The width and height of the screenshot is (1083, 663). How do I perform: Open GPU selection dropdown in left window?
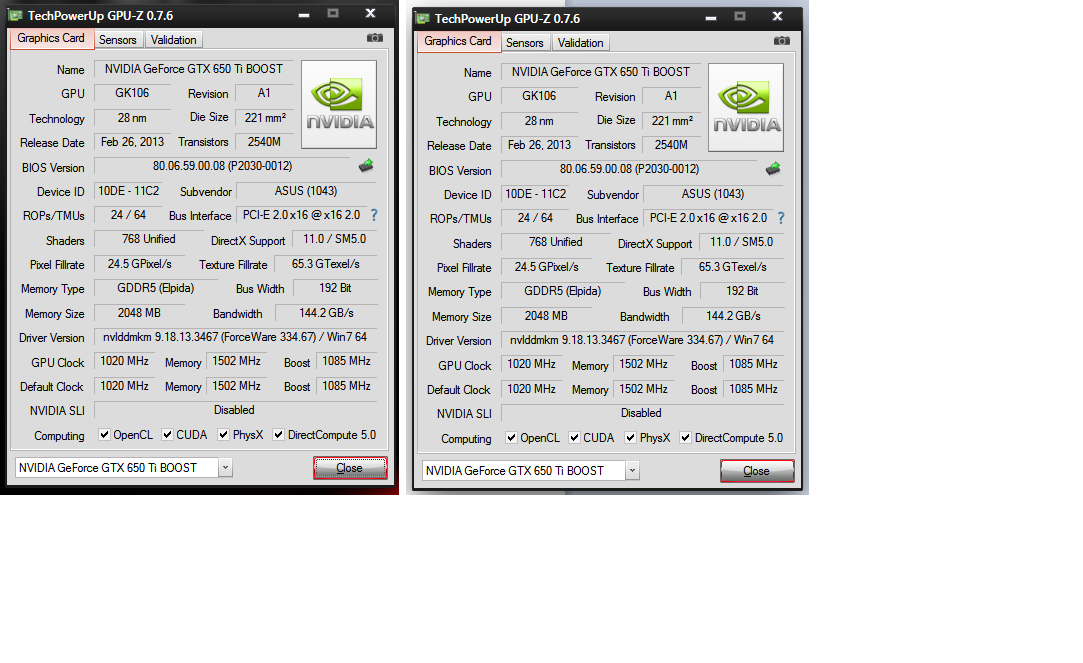pos(225,468)
